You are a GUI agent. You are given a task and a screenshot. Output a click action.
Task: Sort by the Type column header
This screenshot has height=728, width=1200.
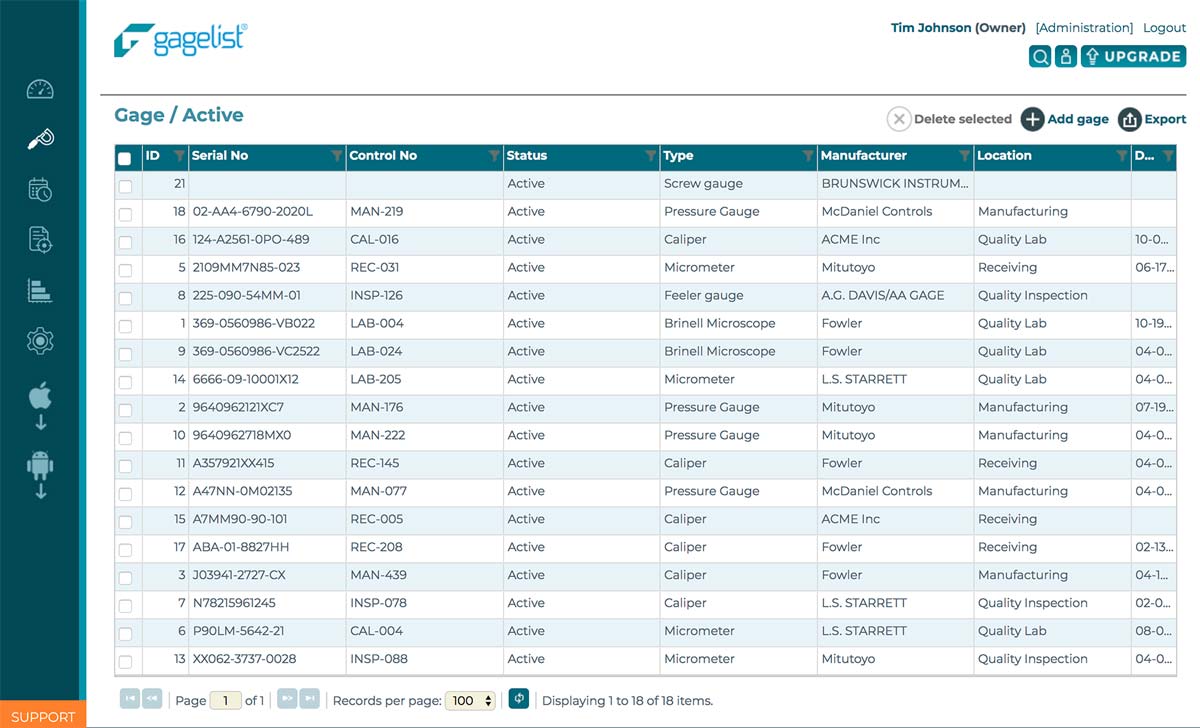678,156
